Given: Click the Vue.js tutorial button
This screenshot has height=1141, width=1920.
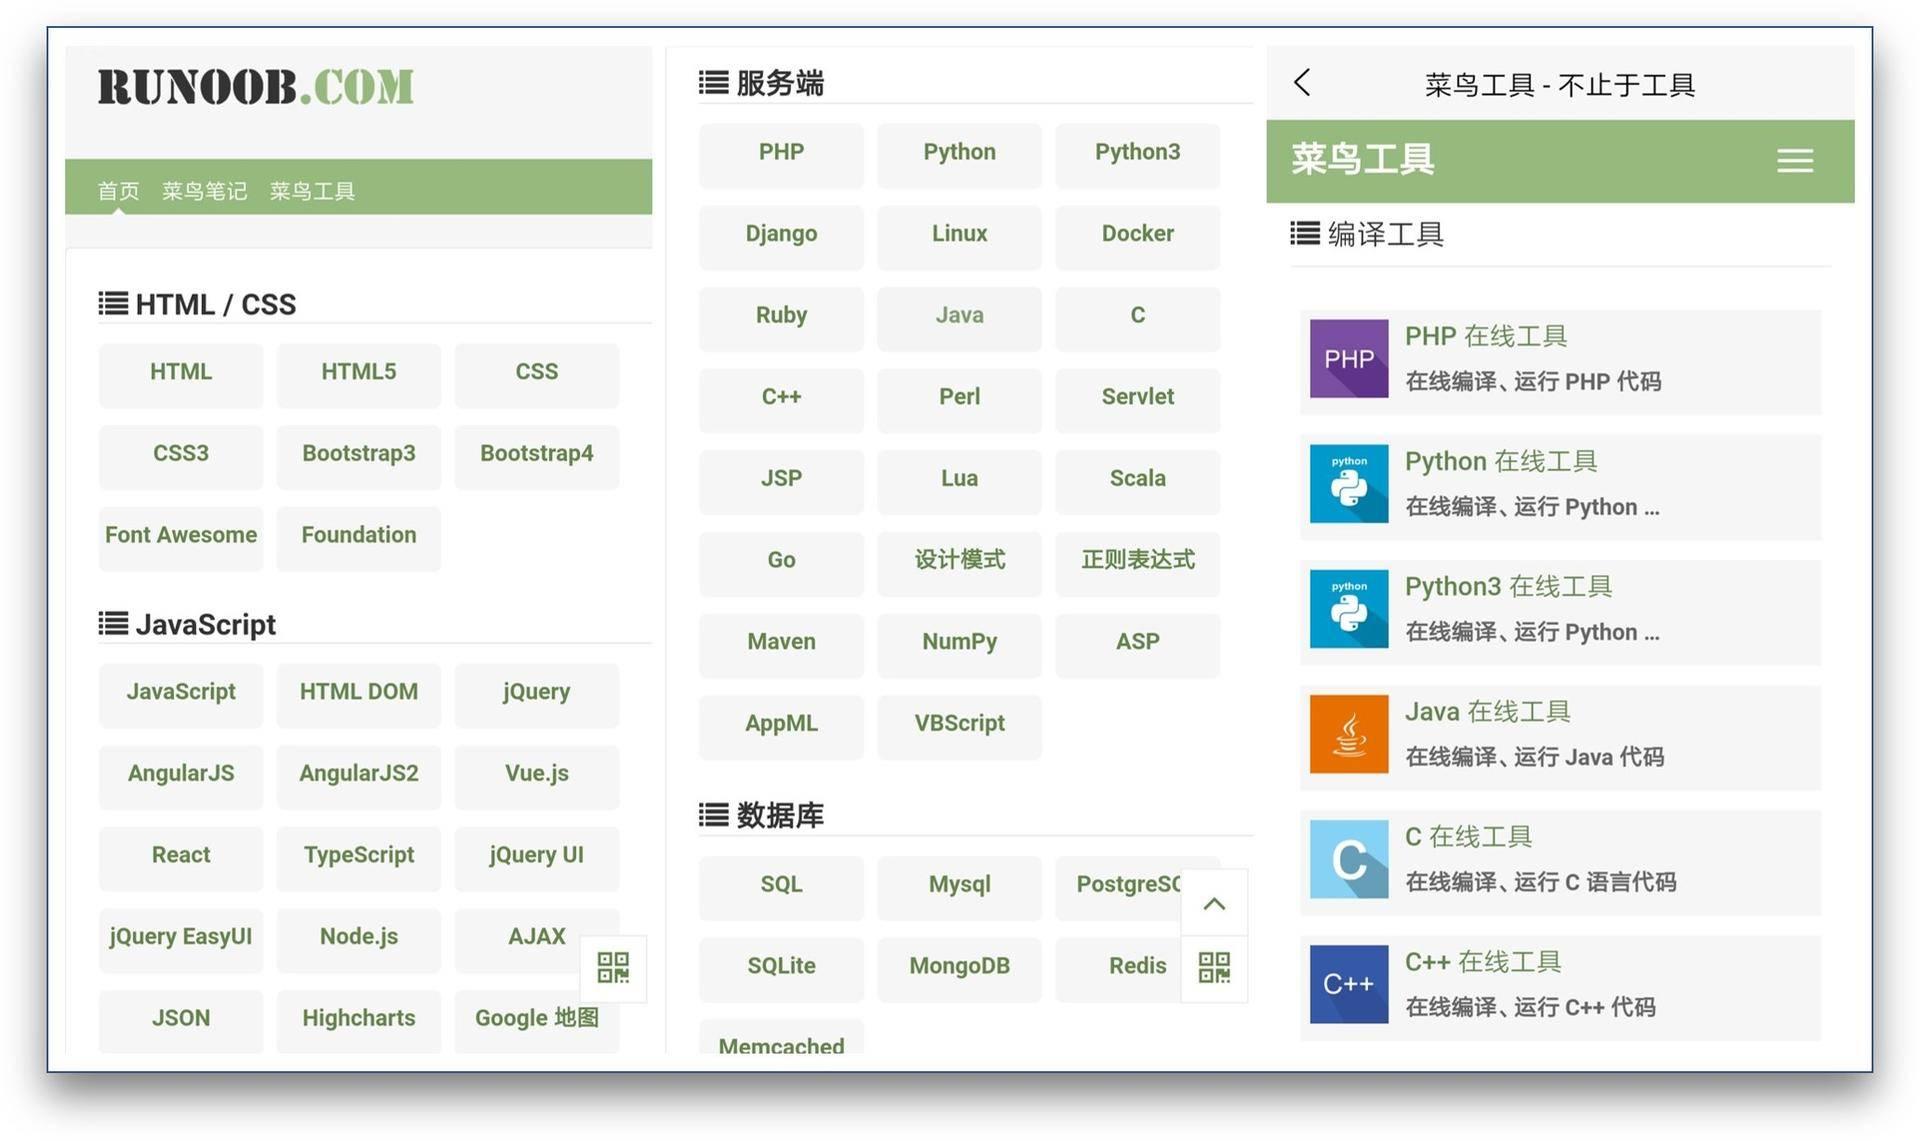Looking at the screenshot, I should [537, 774].
